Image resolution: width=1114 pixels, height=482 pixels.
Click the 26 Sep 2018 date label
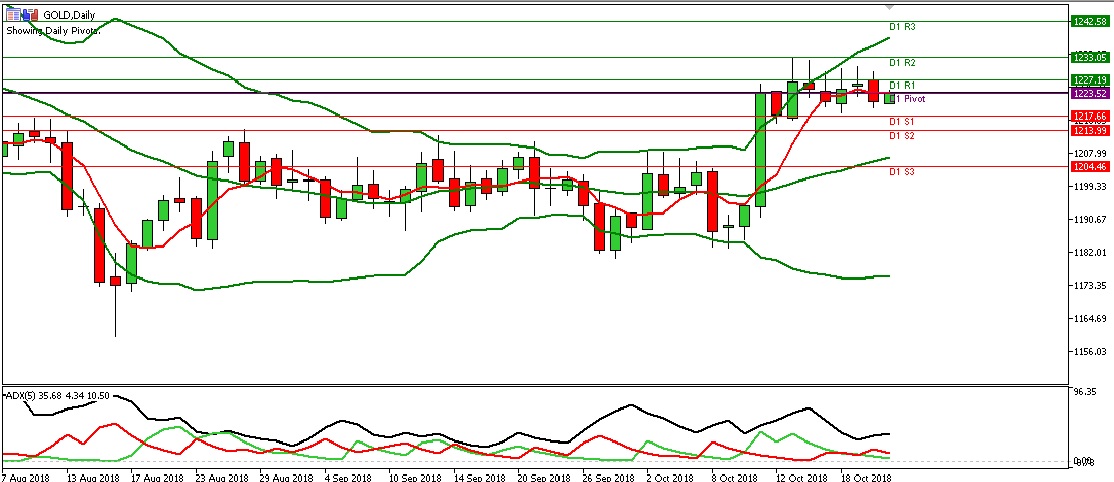coord(611,478)
